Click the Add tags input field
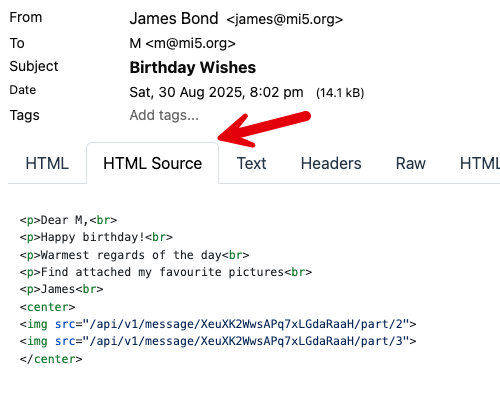This screenshot has height=403, width=500. (x=164, y=115)
